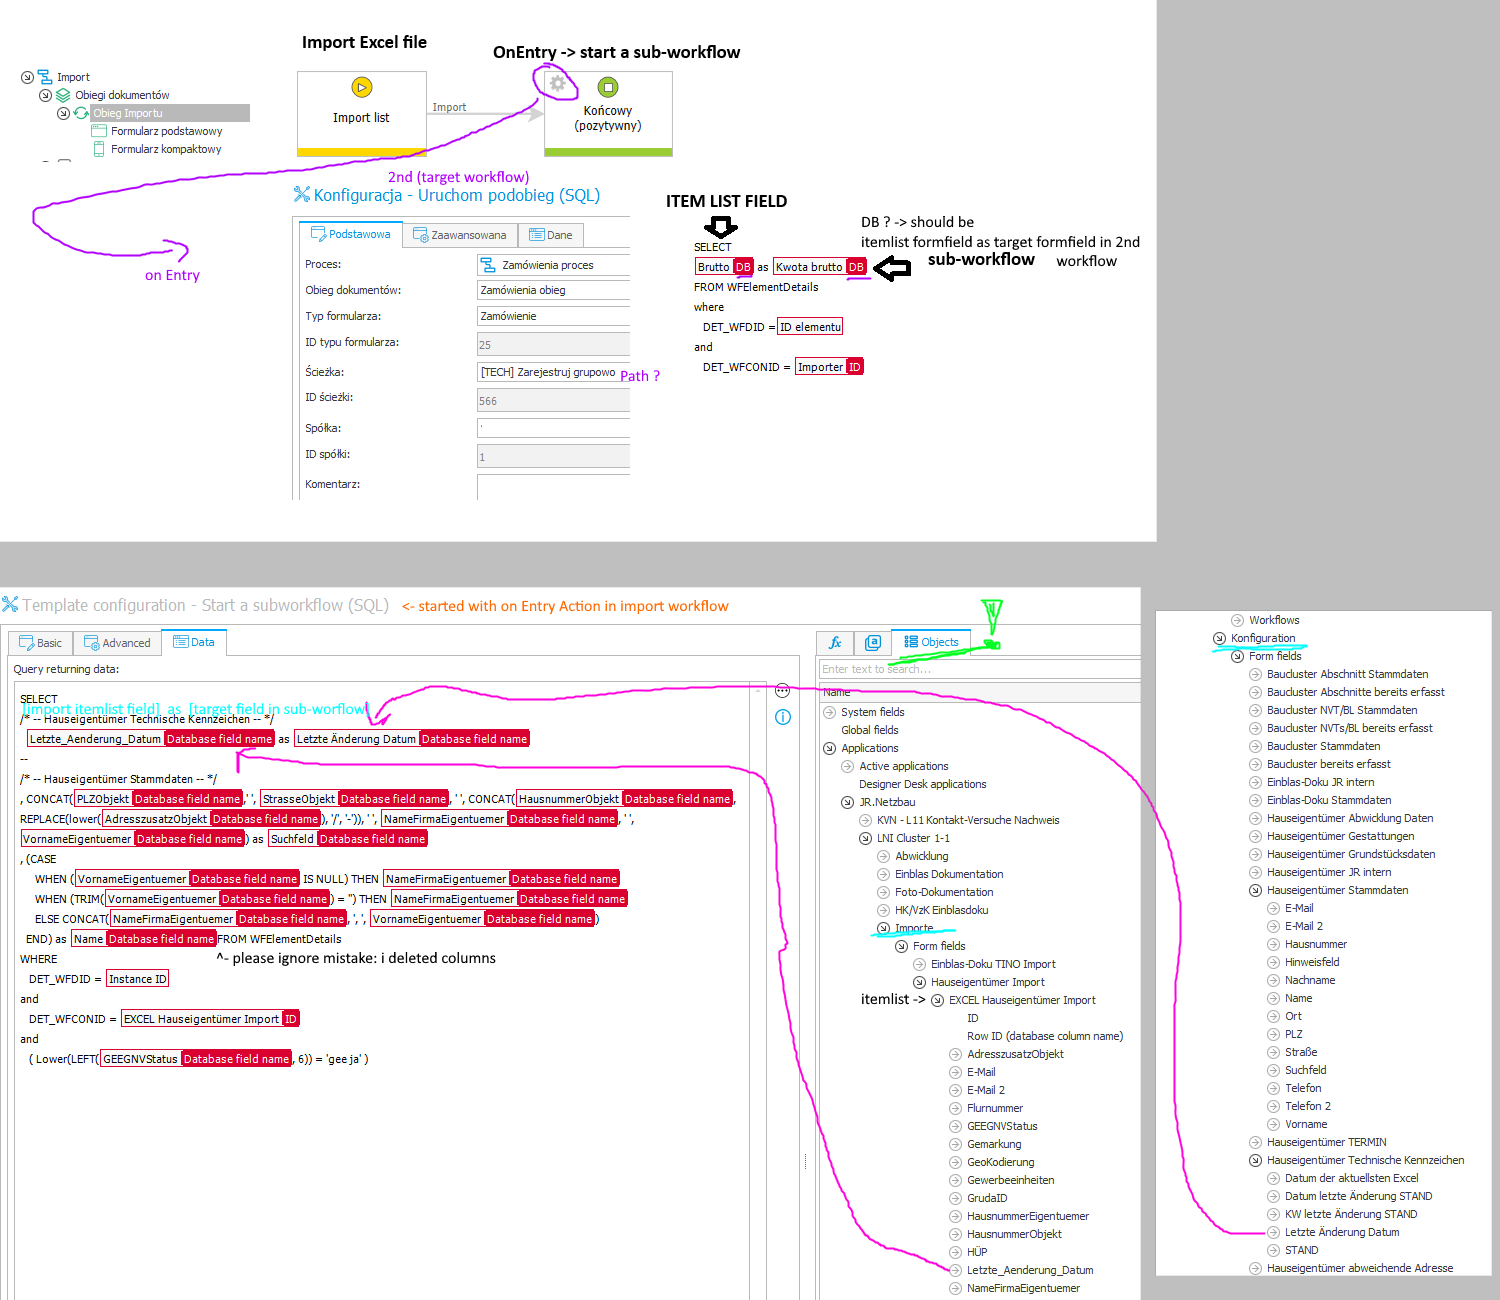1500x1300 pixels.
Task: Click the Ścieżka field with TECH Zarejestruj grupowo
Action: point(553,372)
